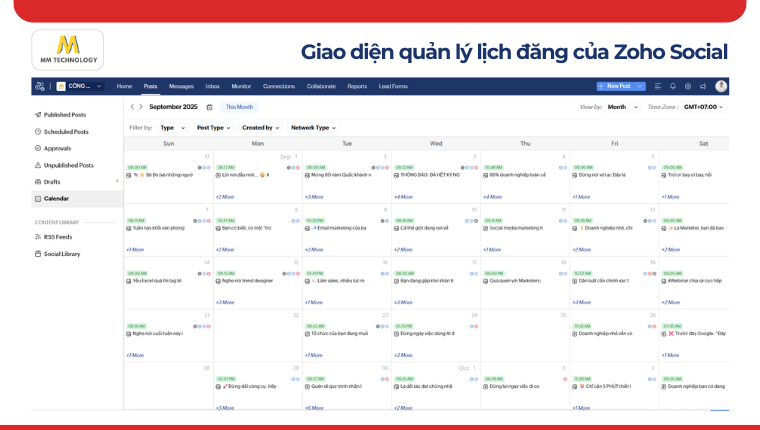The width and height of the screenshot is (760, 430).
Task: Open the Time Zone GMT+07:00 dropdown
Action: point(703,107)
